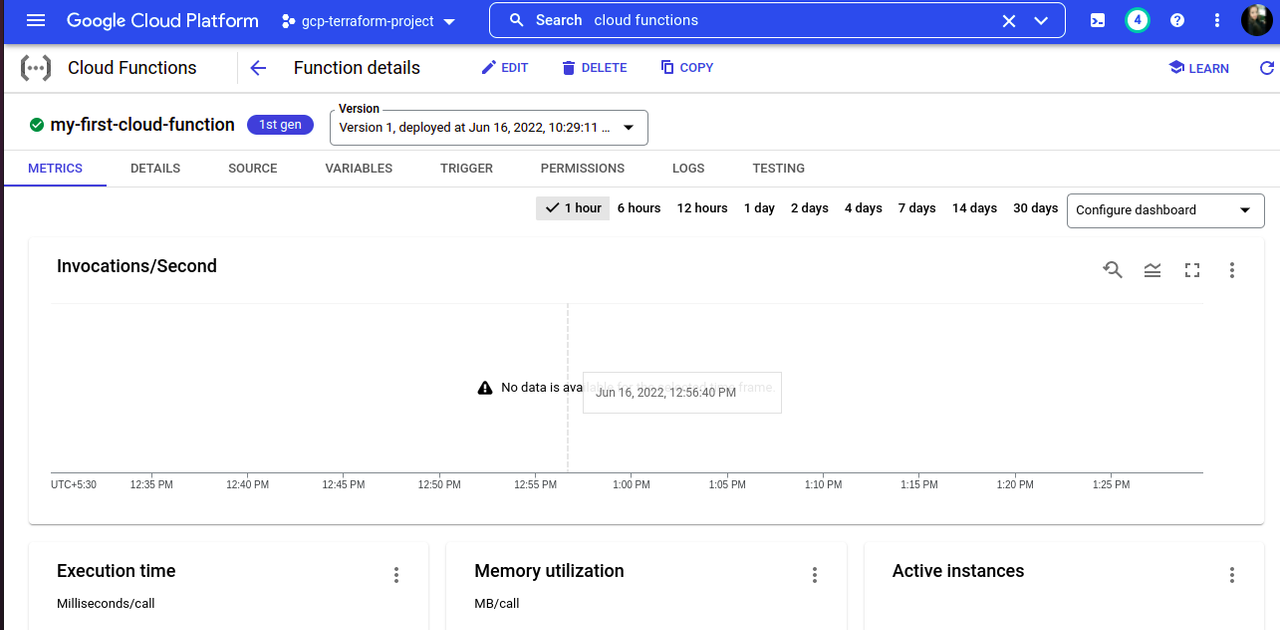The image size is (1280, 630).
Task: Click the Cloud Functions product logo icon
Action: [x=36, y=68]
